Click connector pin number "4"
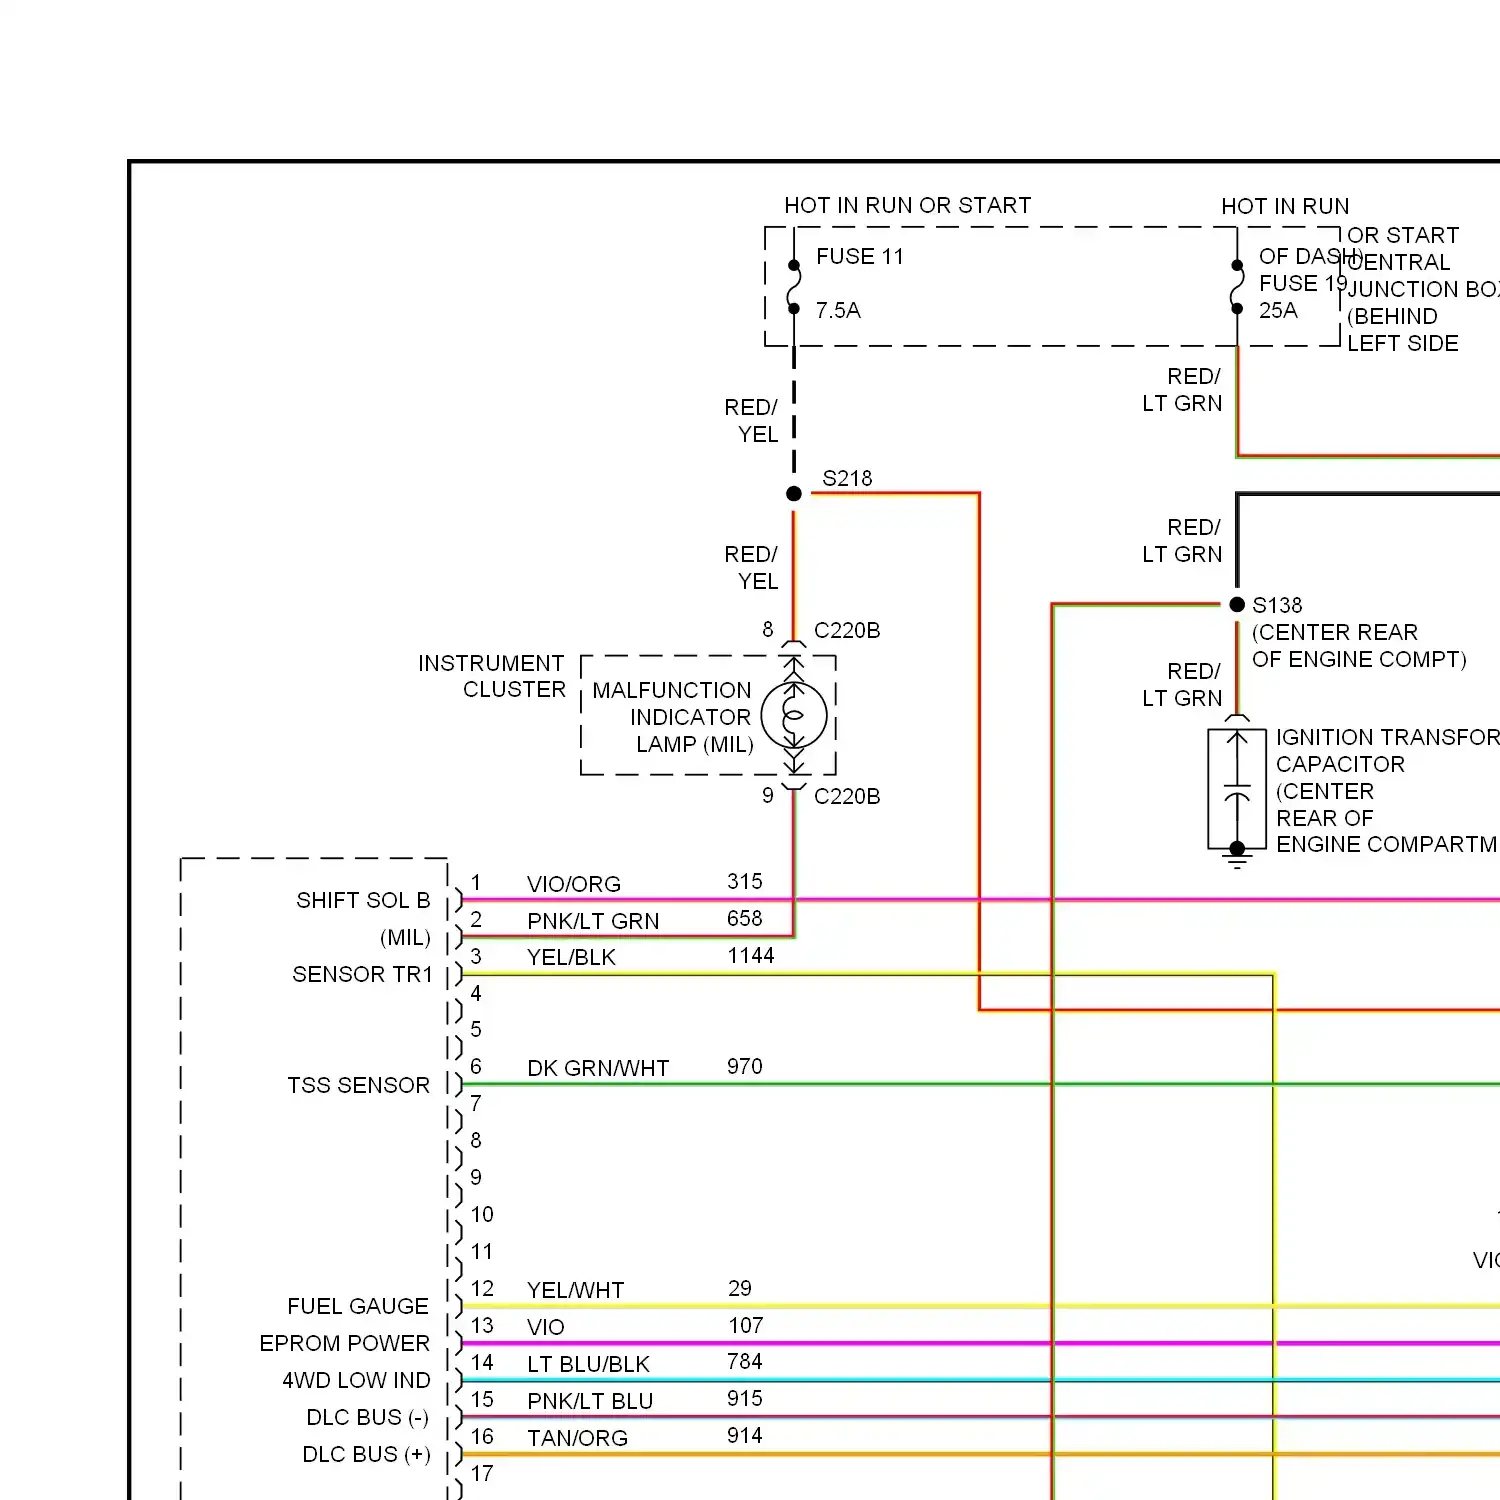This screenshot has width=1500, height=1500. (476, 993)
